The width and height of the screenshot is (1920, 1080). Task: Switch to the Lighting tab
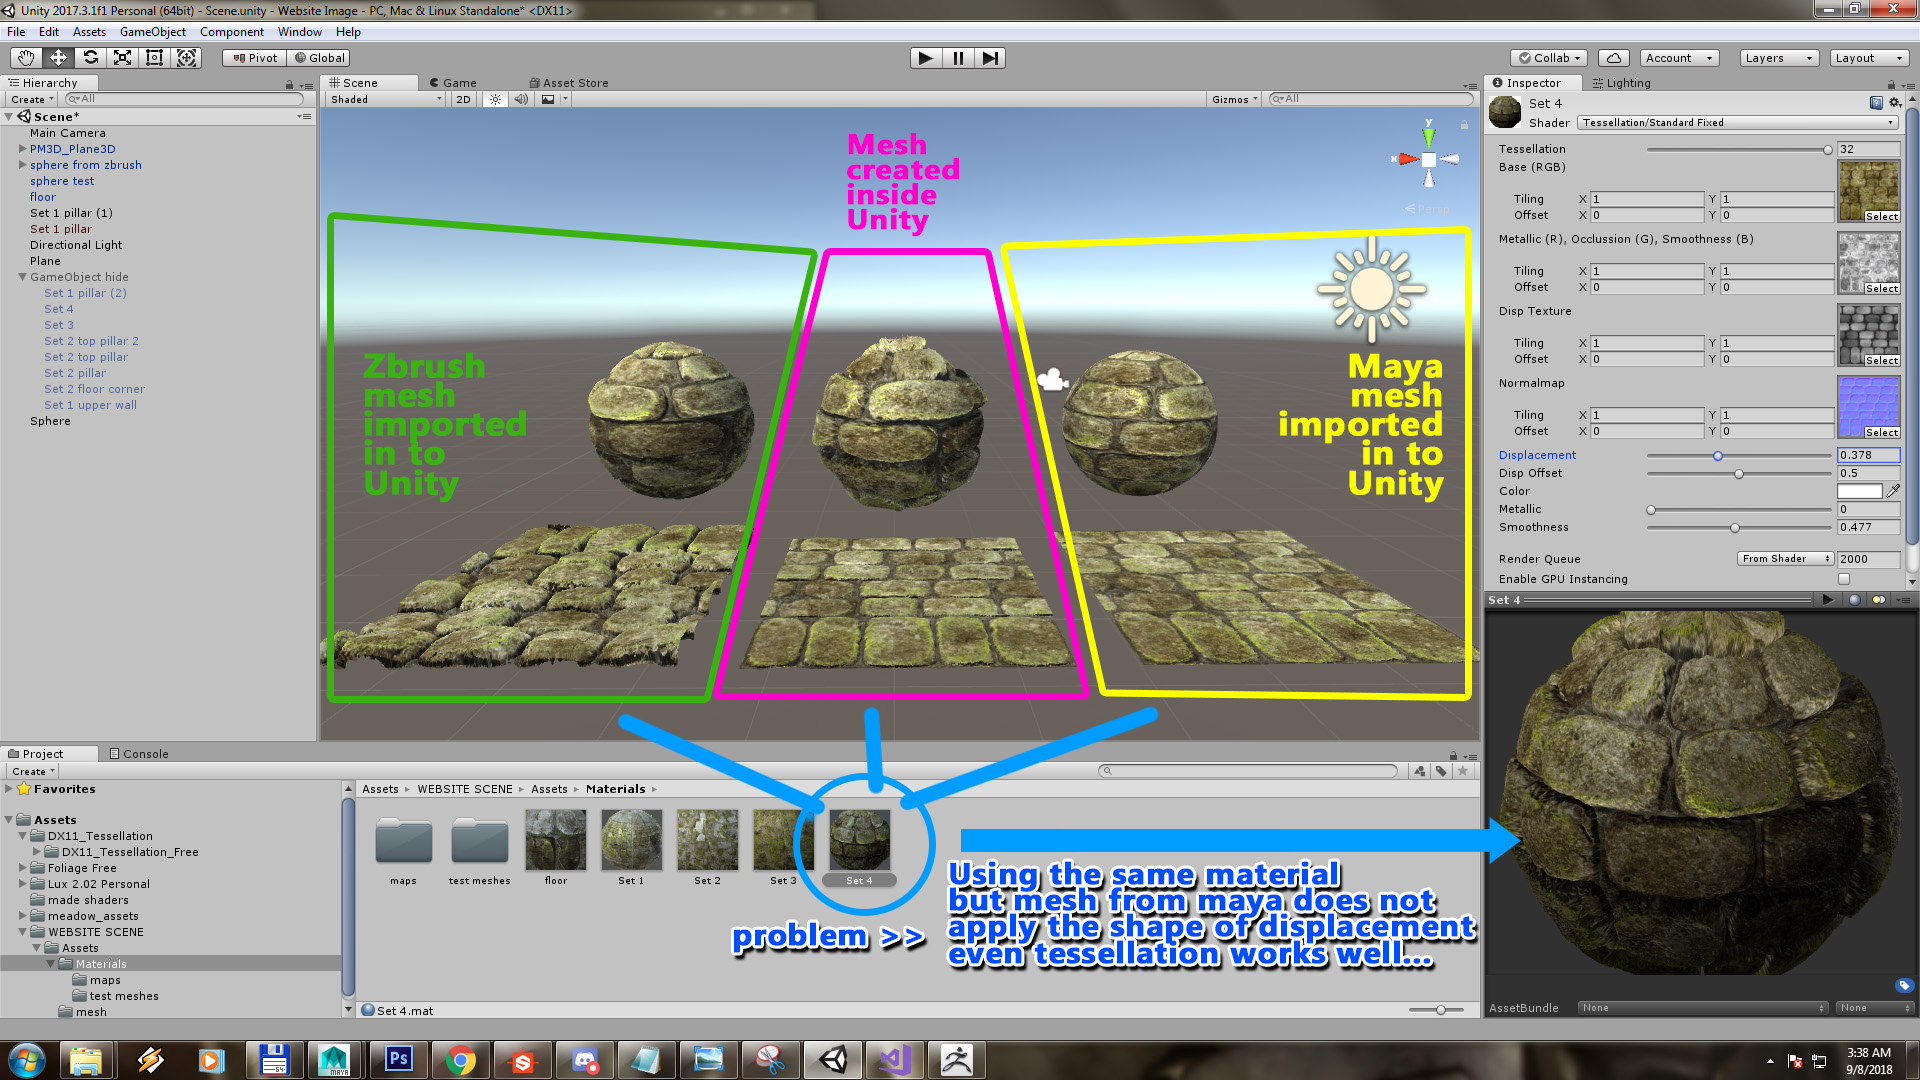point(1621,83)
